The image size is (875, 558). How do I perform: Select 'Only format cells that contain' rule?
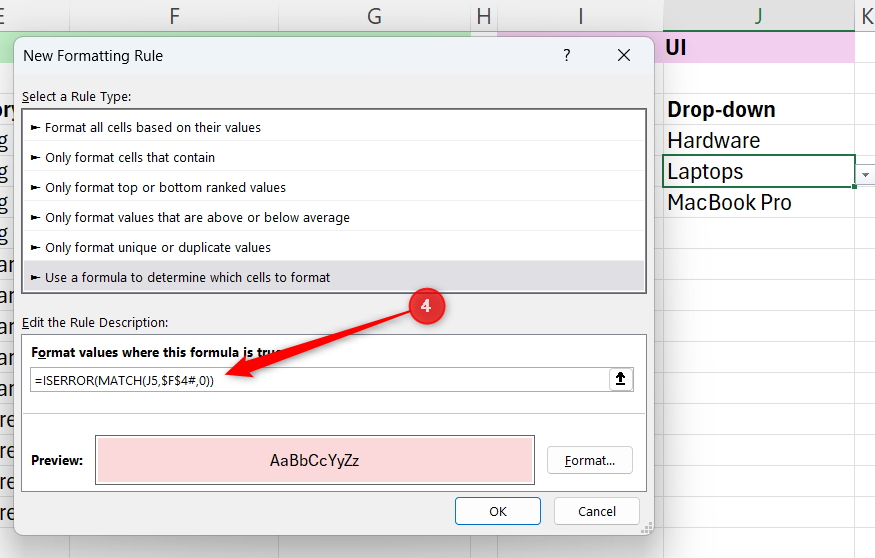tap(334, 157)
